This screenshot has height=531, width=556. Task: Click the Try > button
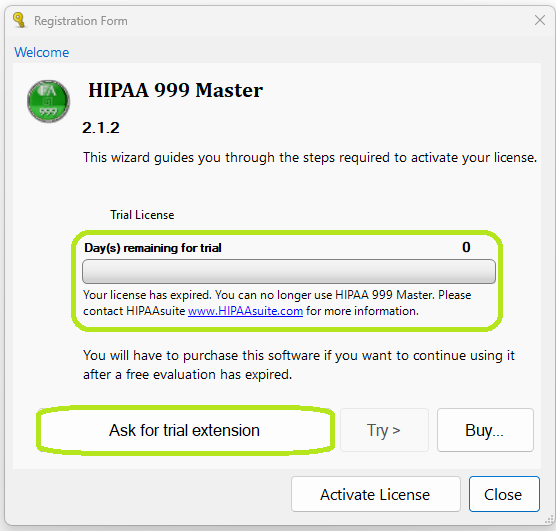(x=384, y=430)
